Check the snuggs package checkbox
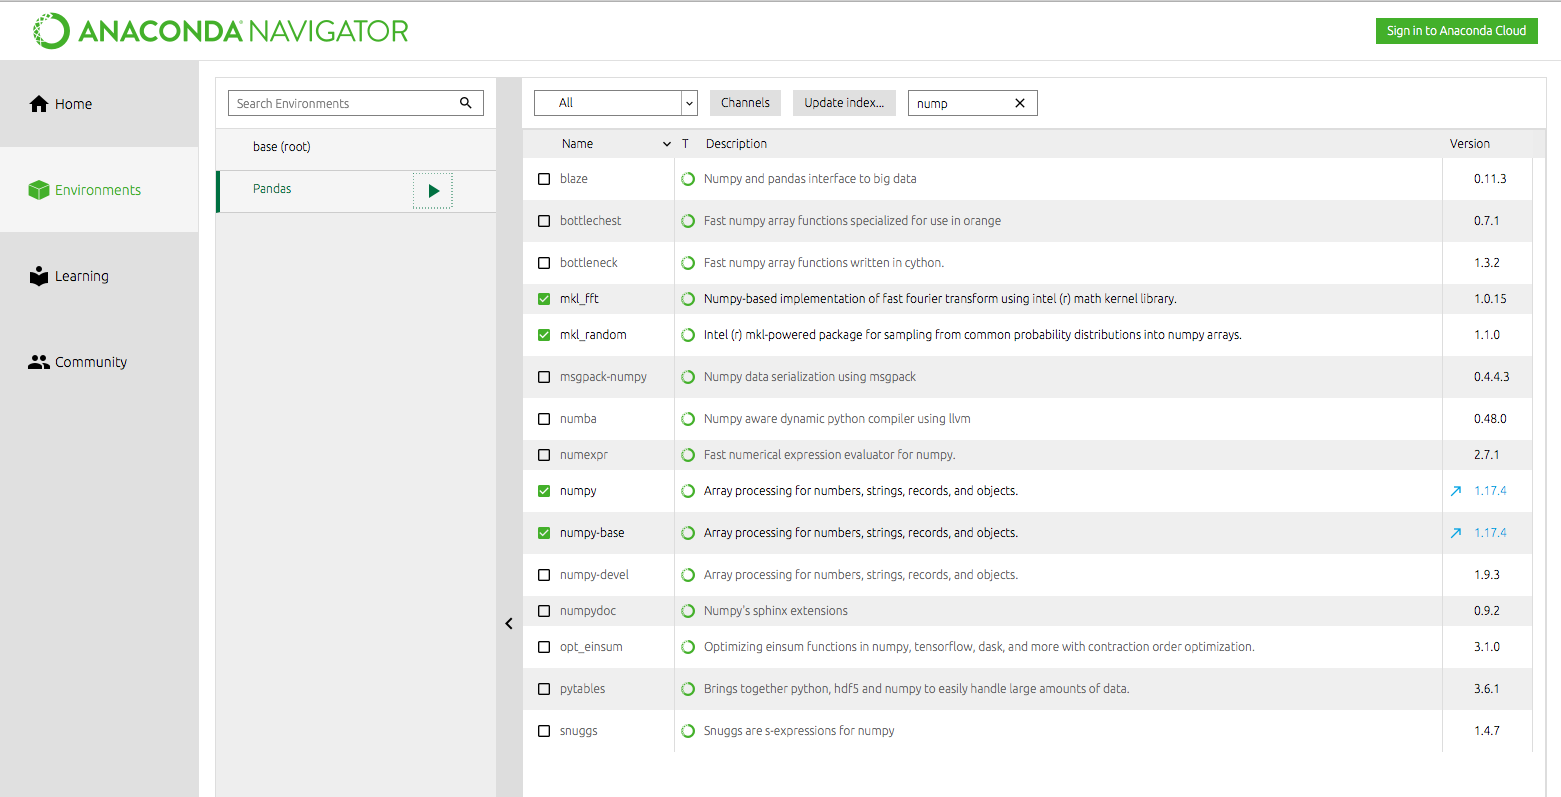Image resolution: width=1561 pixels, height=797 pixels. [x=544, y=731]
